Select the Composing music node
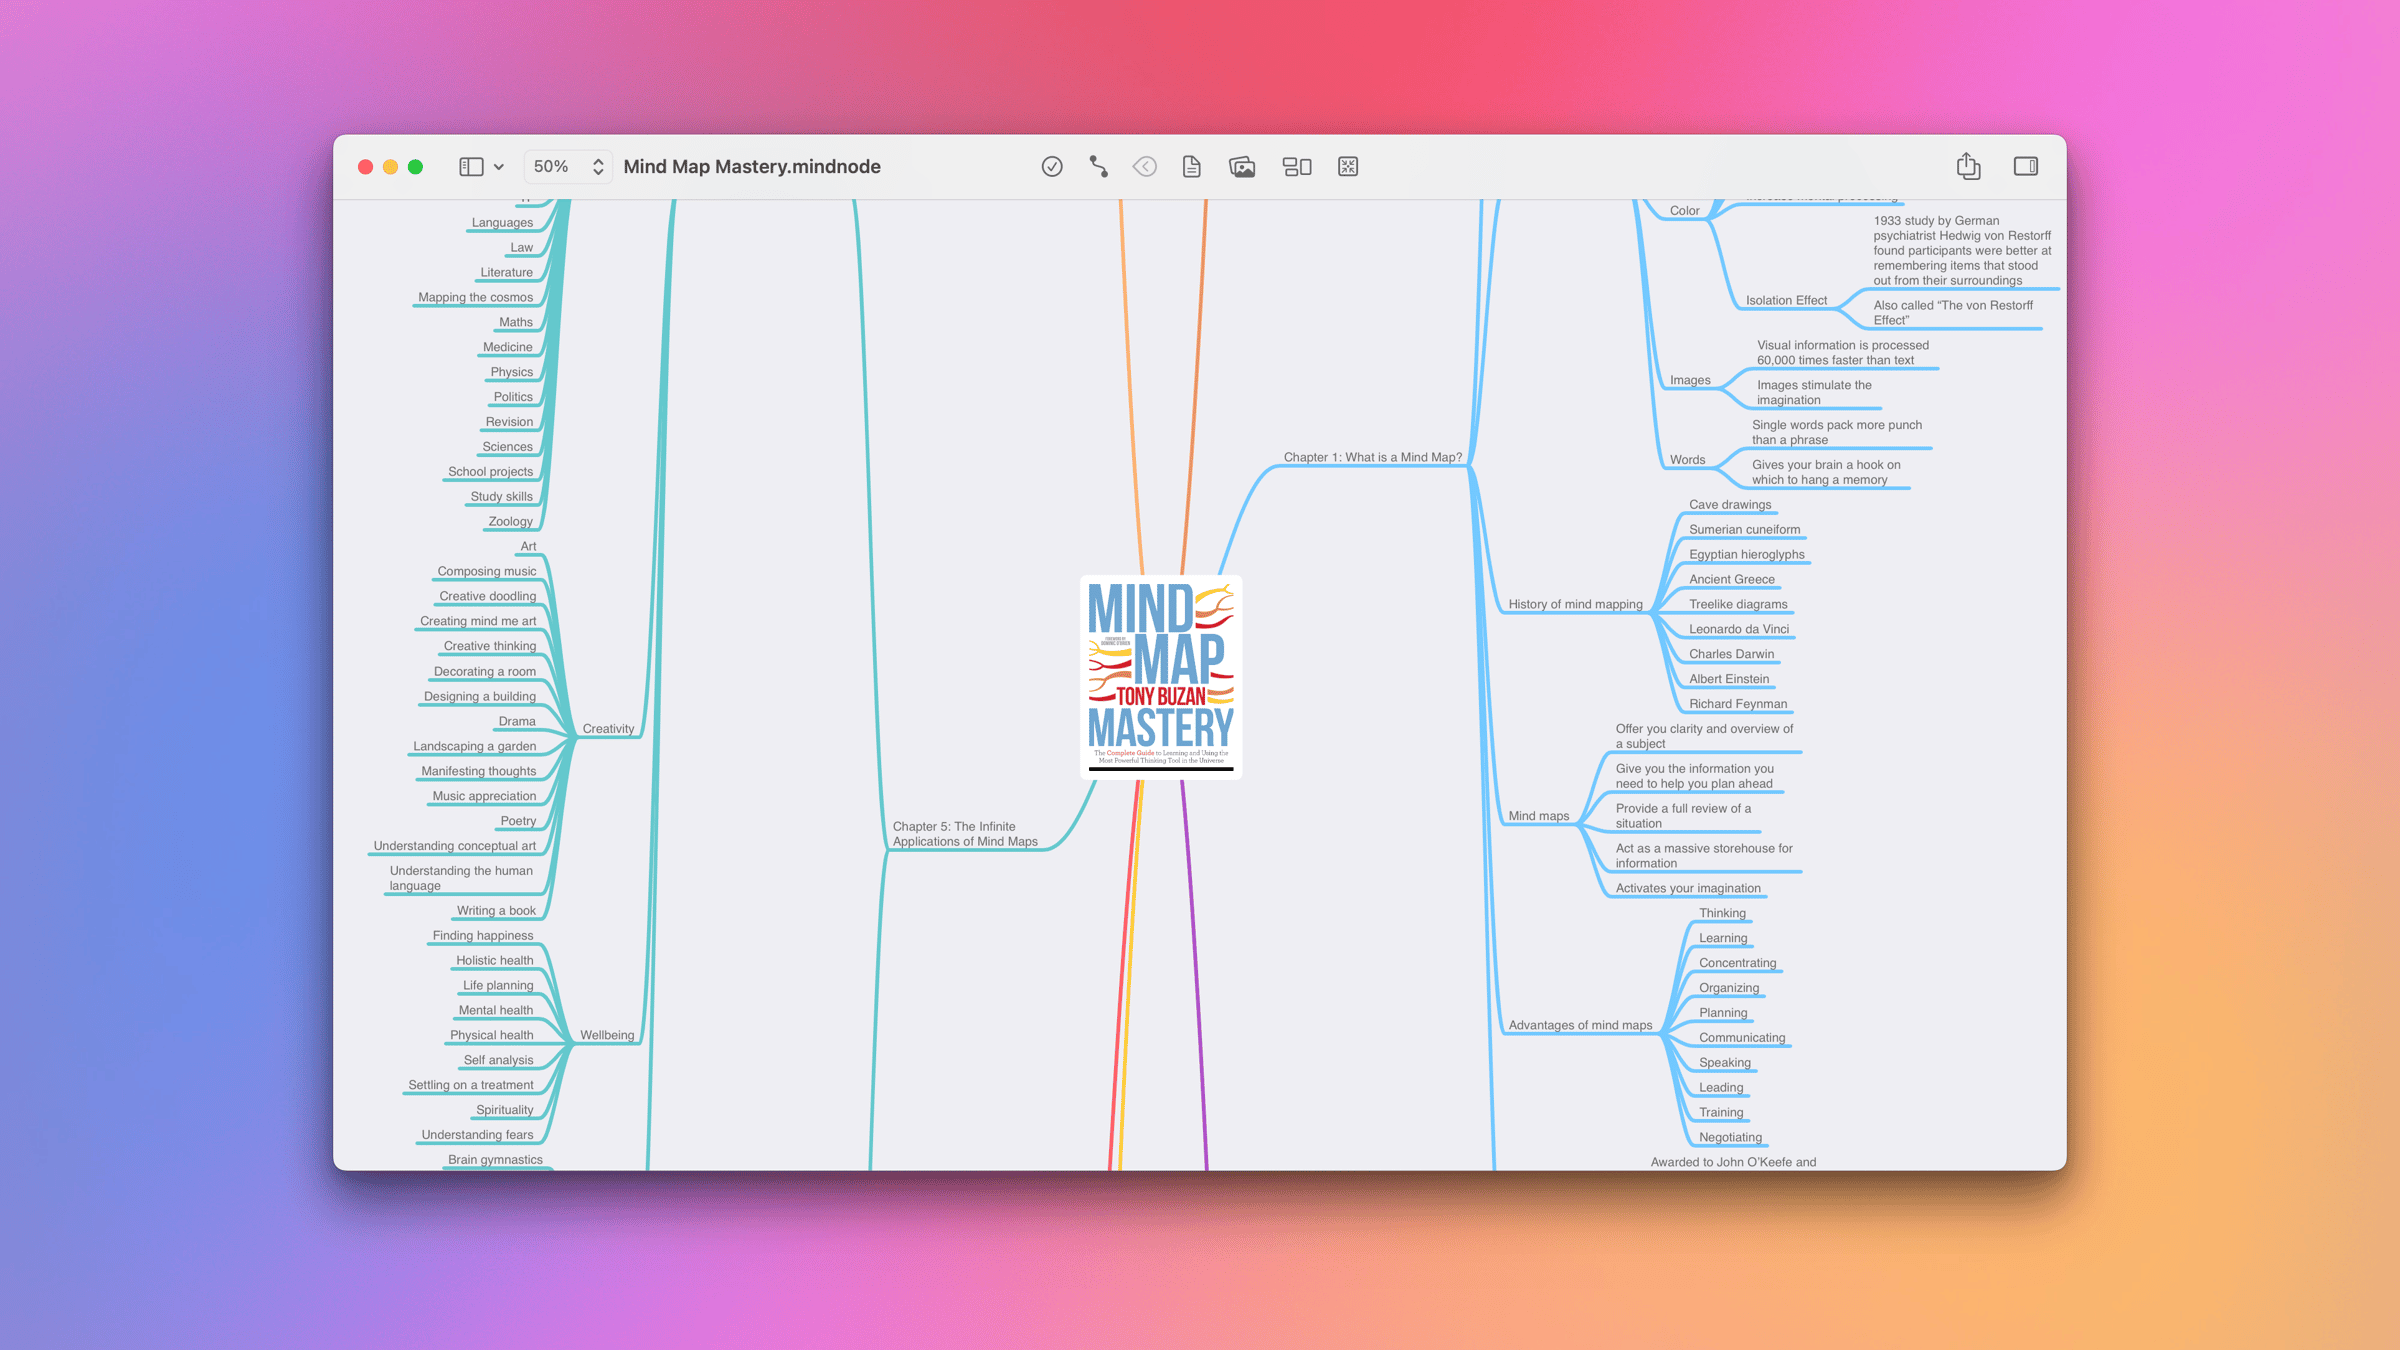The image size is (2400, 1350). [486, 572]
